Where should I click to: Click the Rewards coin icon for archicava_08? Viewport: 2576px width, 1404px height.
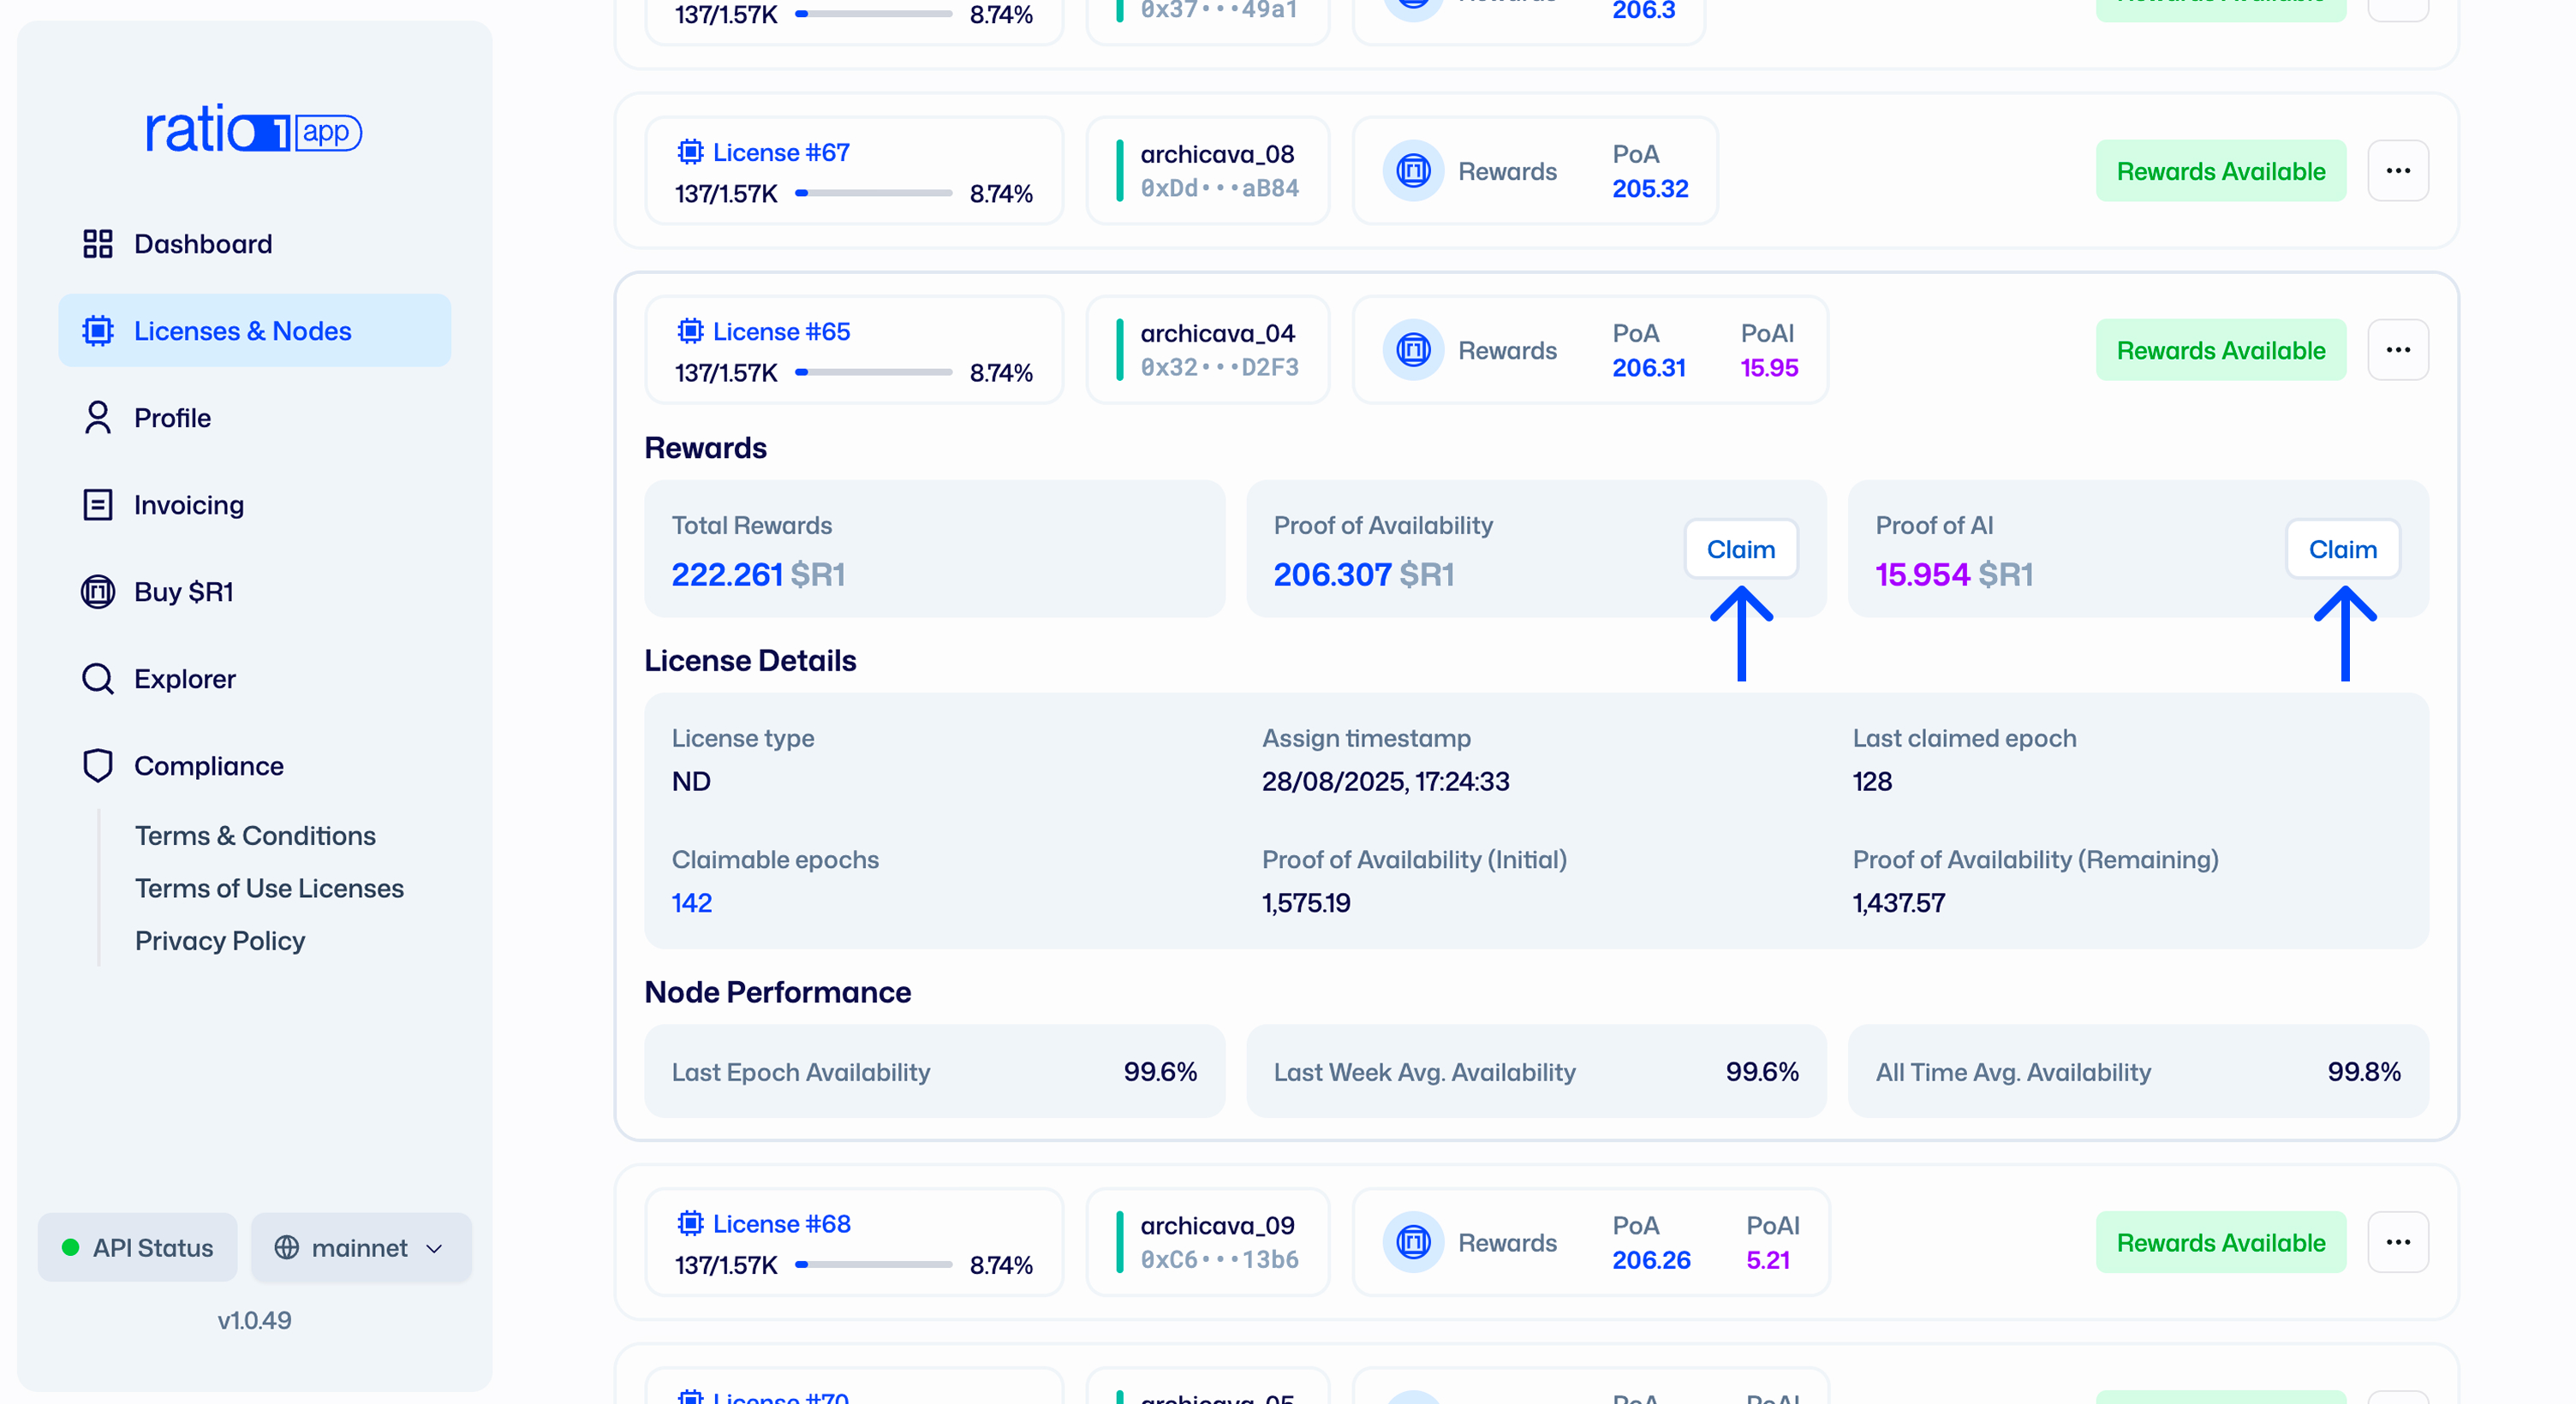tap(1413, 171)
